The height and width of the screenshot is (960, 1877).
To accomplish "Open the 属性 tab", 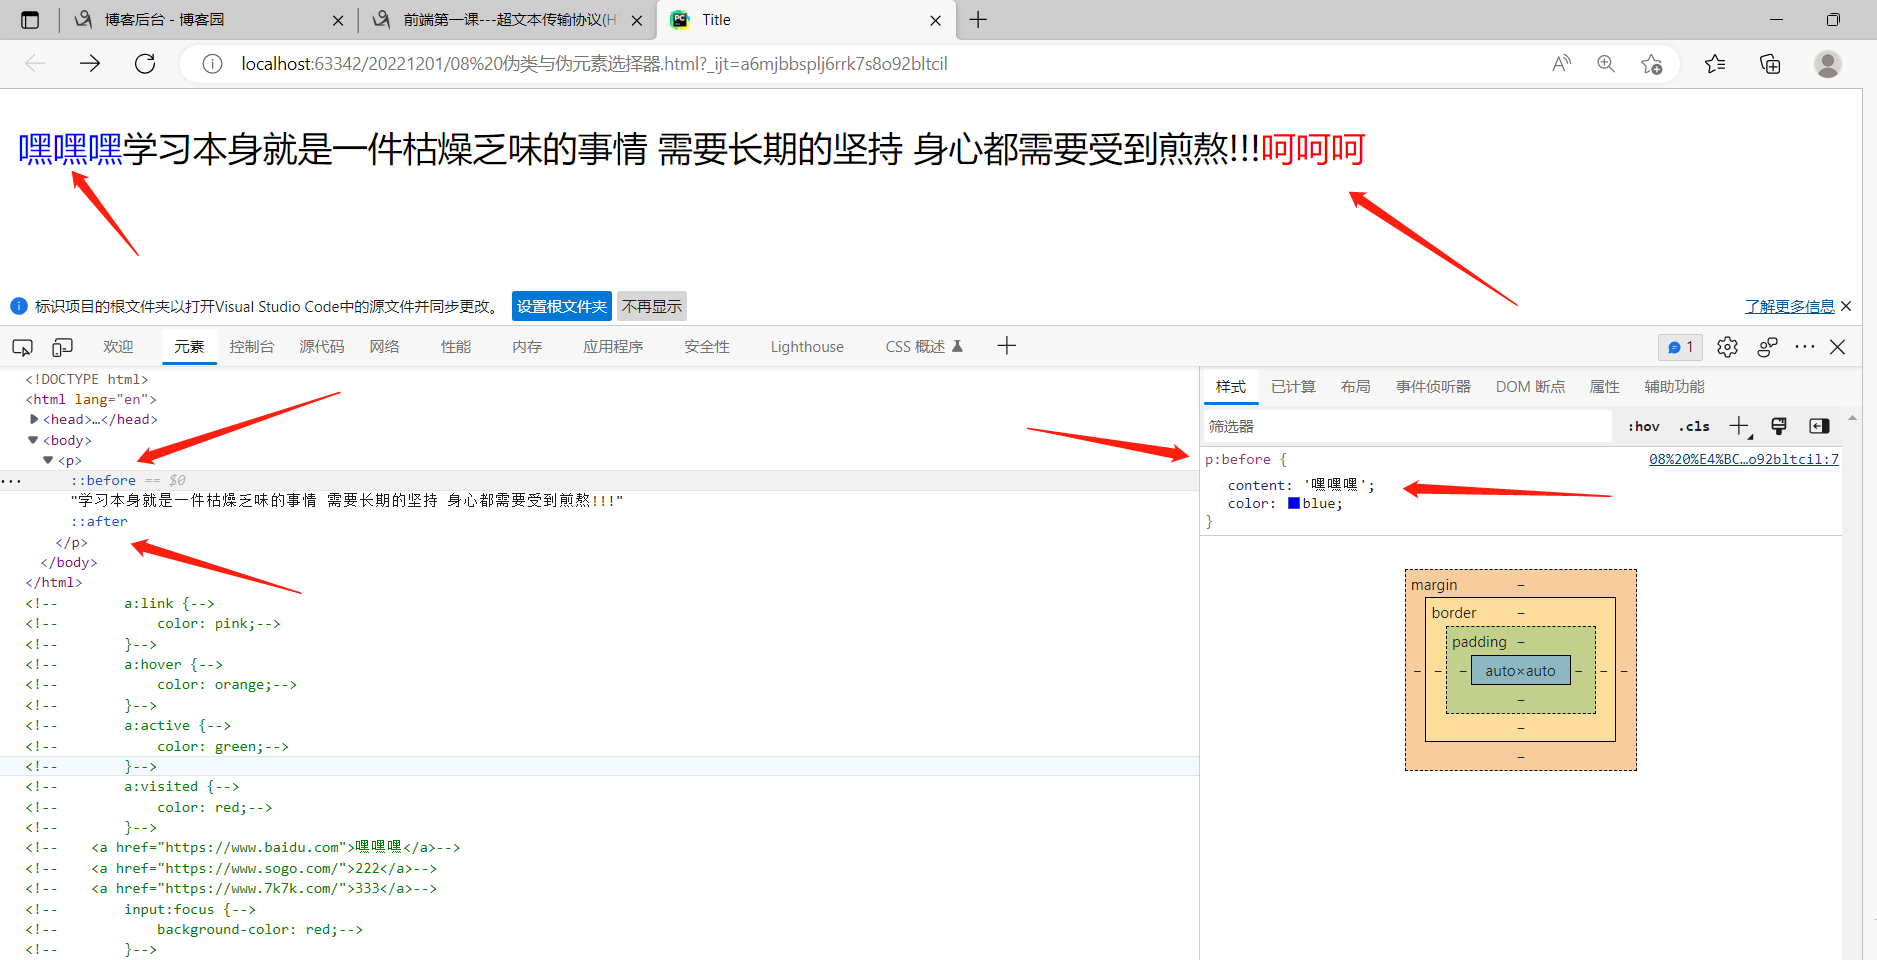I will (x=1604, y=387).
